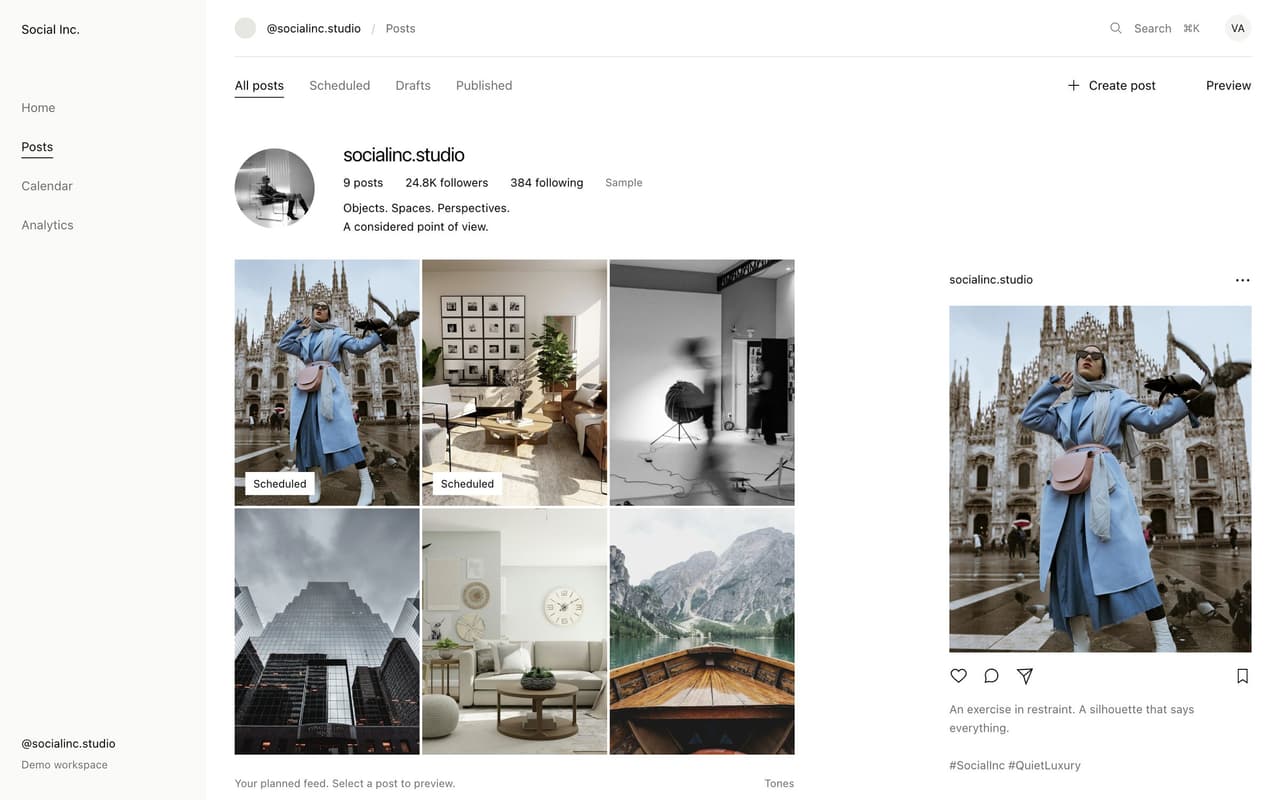Select the Milan cathedral post thumbnail

tap(327, 383)
